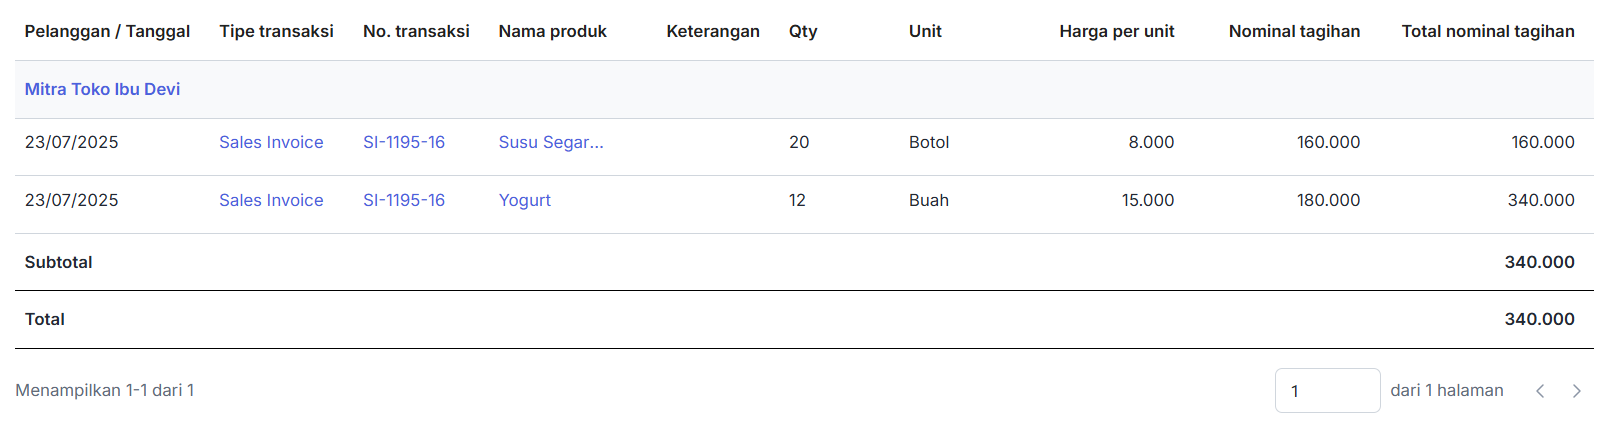
Task: Select the Keterangan column header
Action: coord(713,31)
